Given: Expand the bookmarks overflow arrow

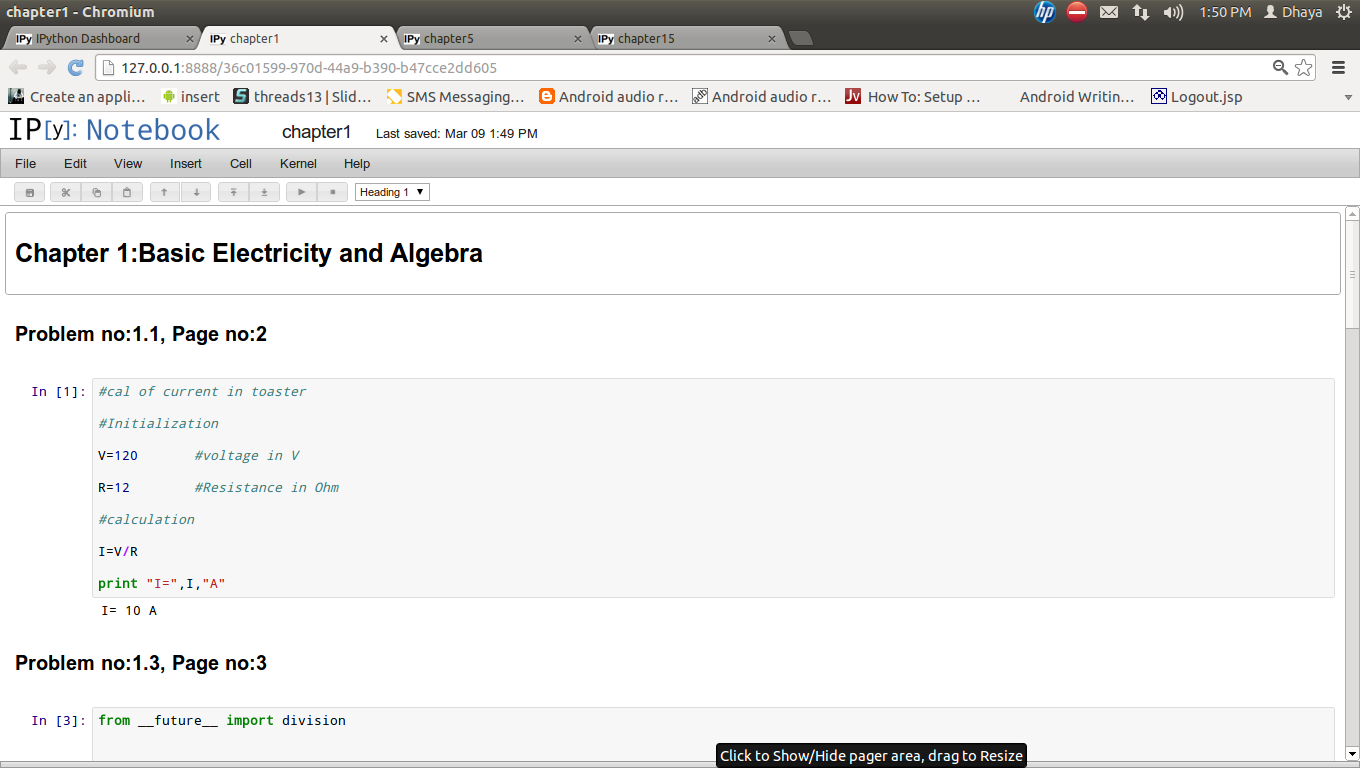Looking at the screenshot, I should tap(1348, 97).
